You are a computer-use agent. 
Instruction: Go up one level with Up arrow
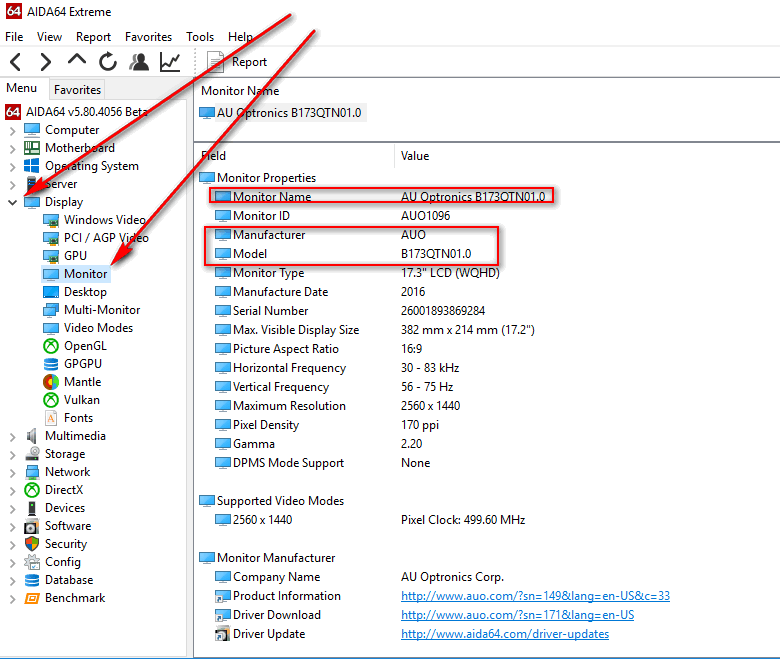pos(77,60)
